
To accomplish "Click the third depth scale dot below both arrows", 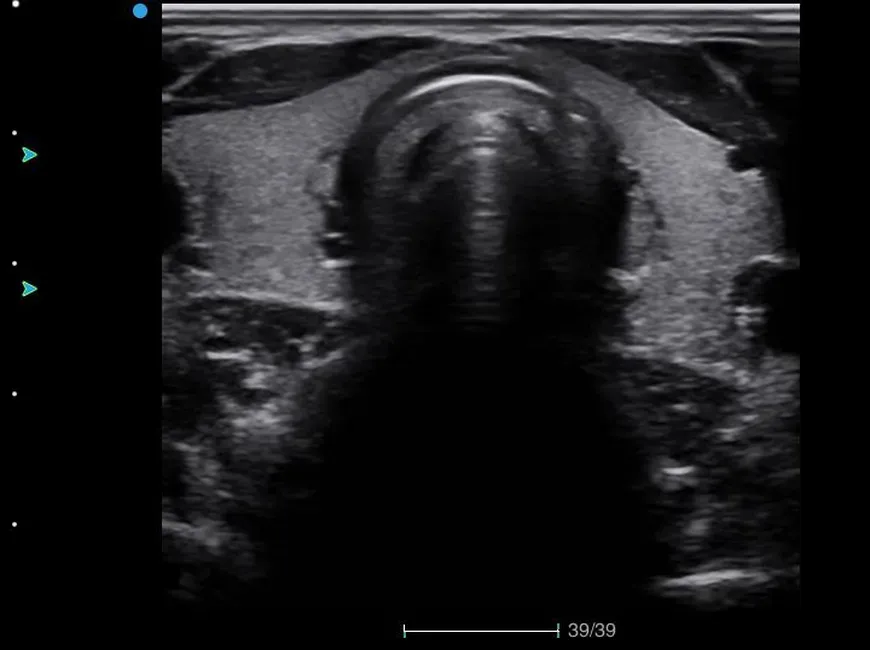I will point(14,394).
